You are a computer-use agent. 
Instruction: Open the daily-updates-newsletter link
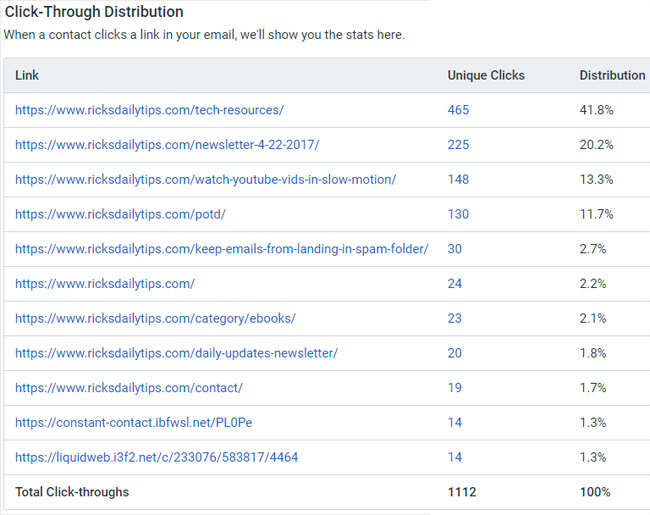[177, 353]
